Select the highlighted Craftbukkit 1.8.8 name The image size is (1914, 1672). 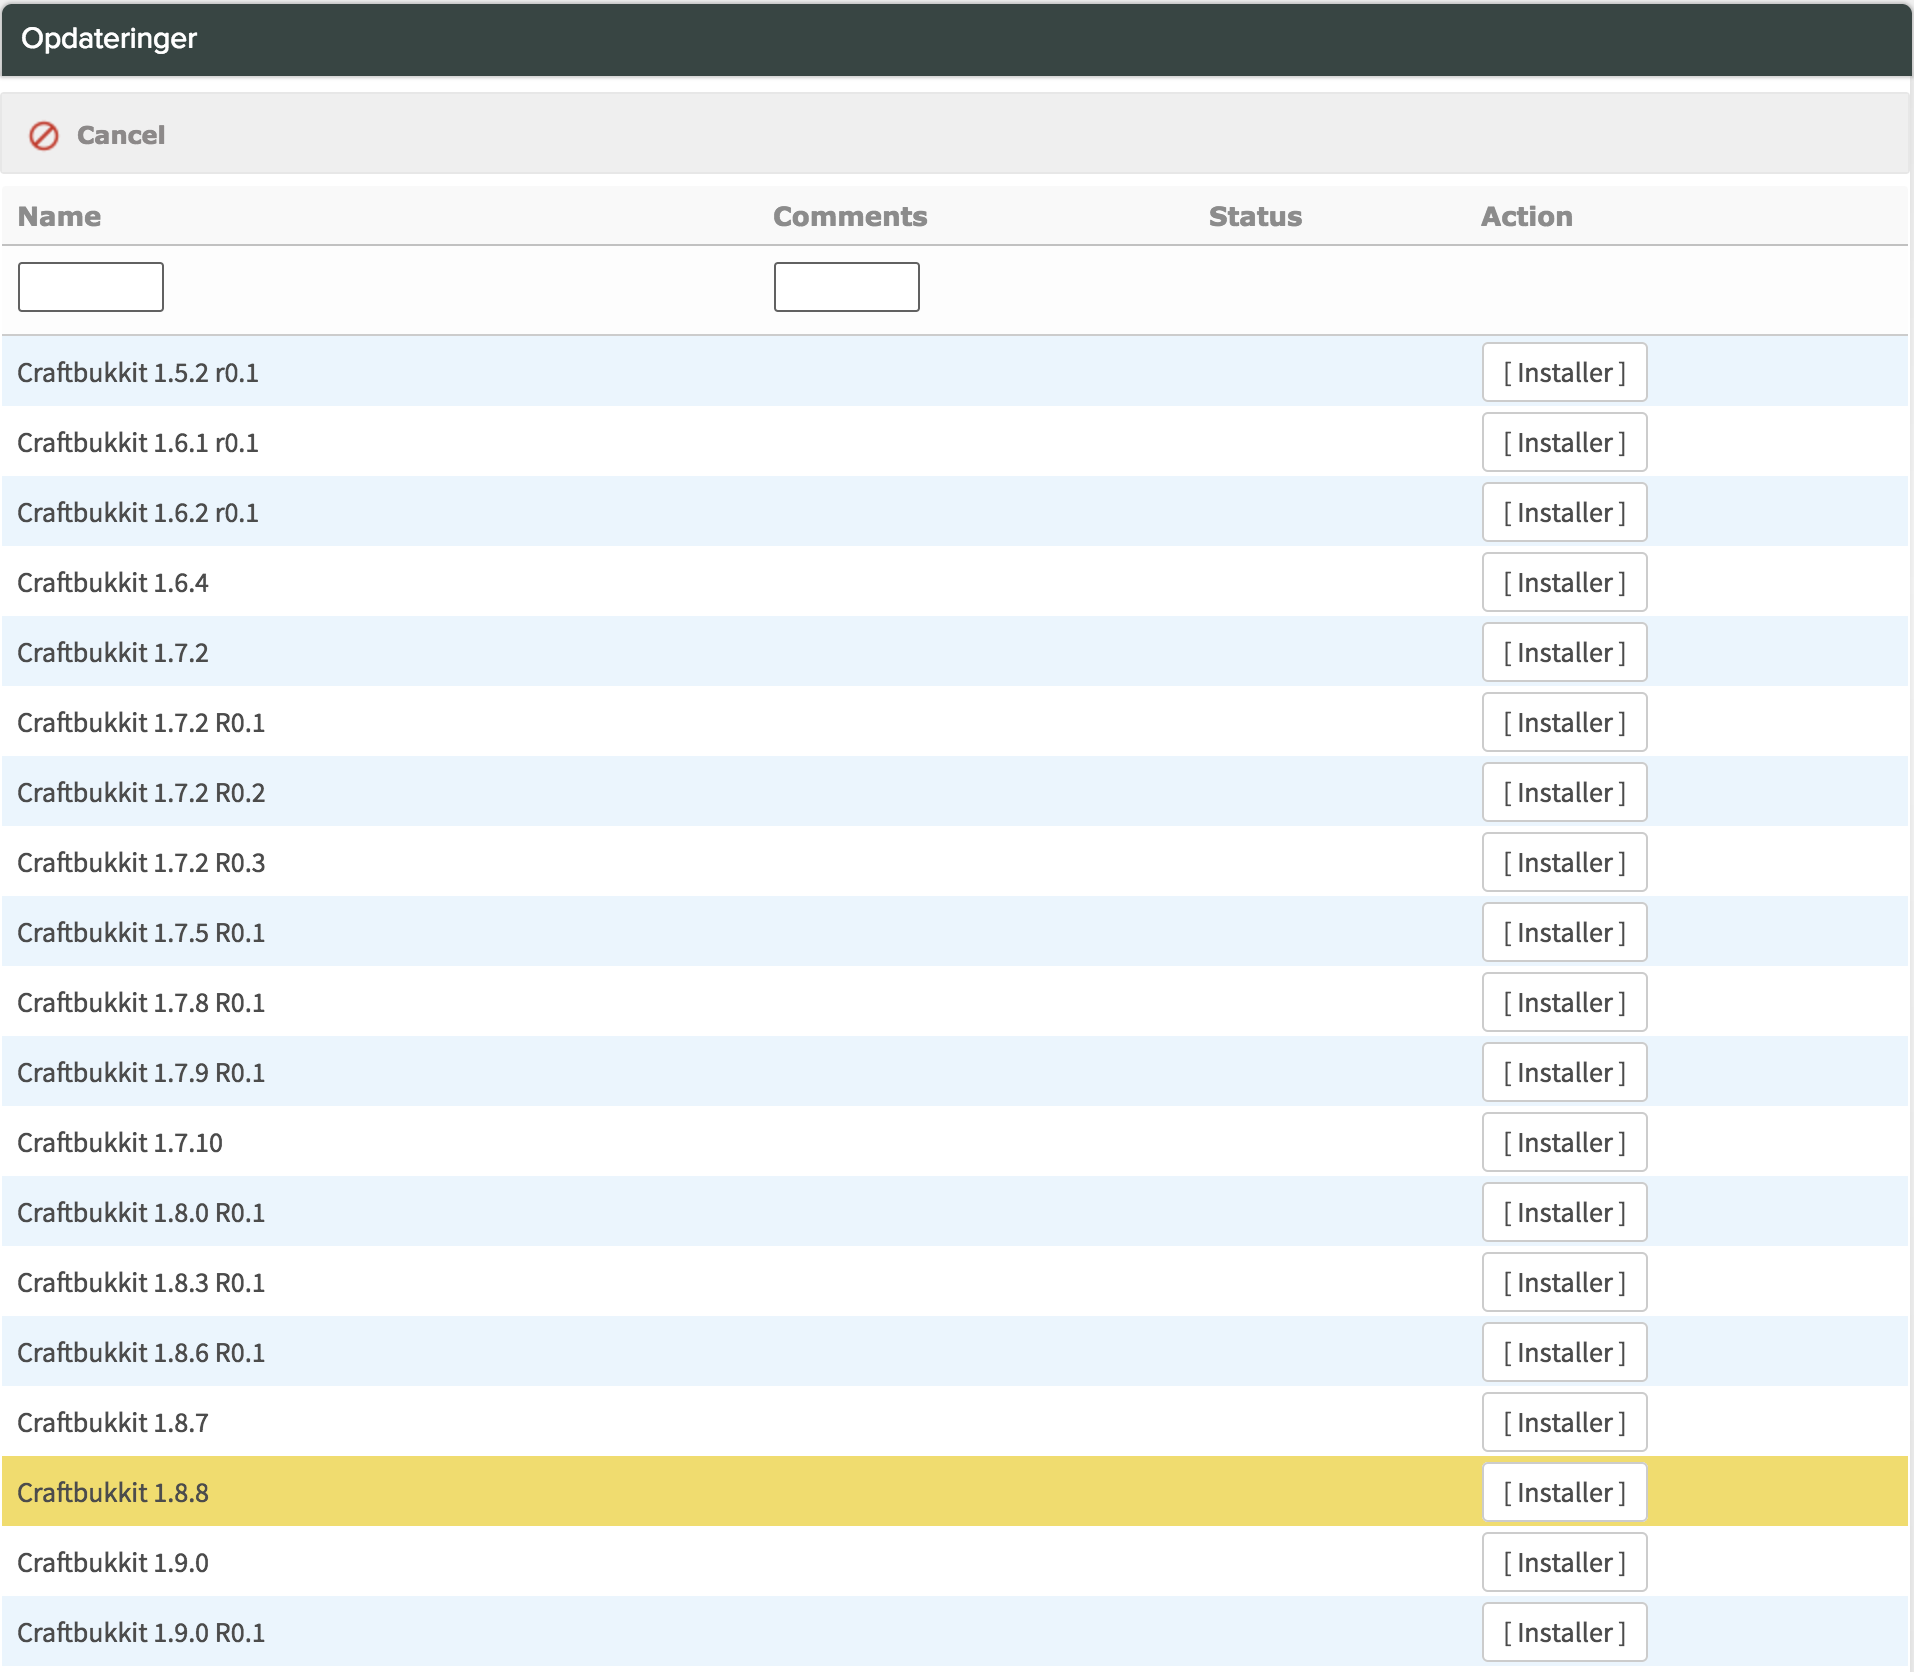[x=113, y=1492]
